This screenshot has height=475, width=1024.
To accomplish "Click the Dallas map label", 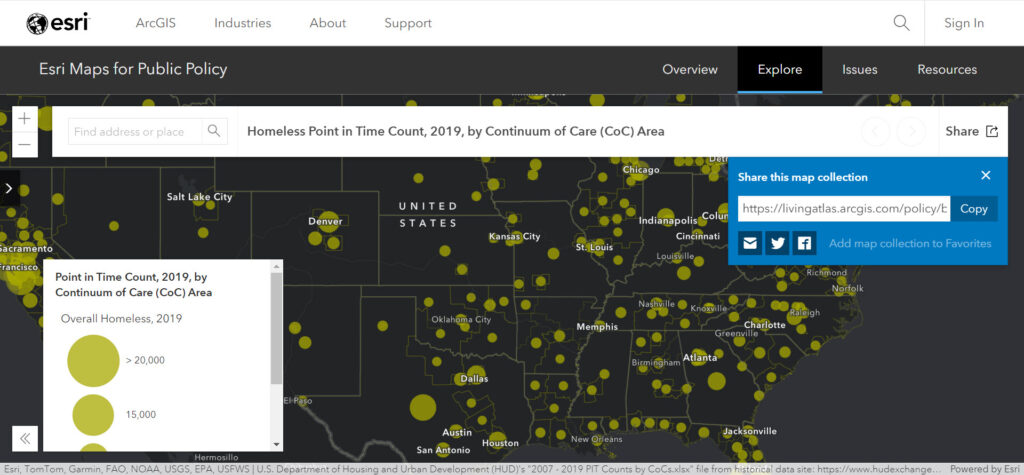I will (474, 378).
